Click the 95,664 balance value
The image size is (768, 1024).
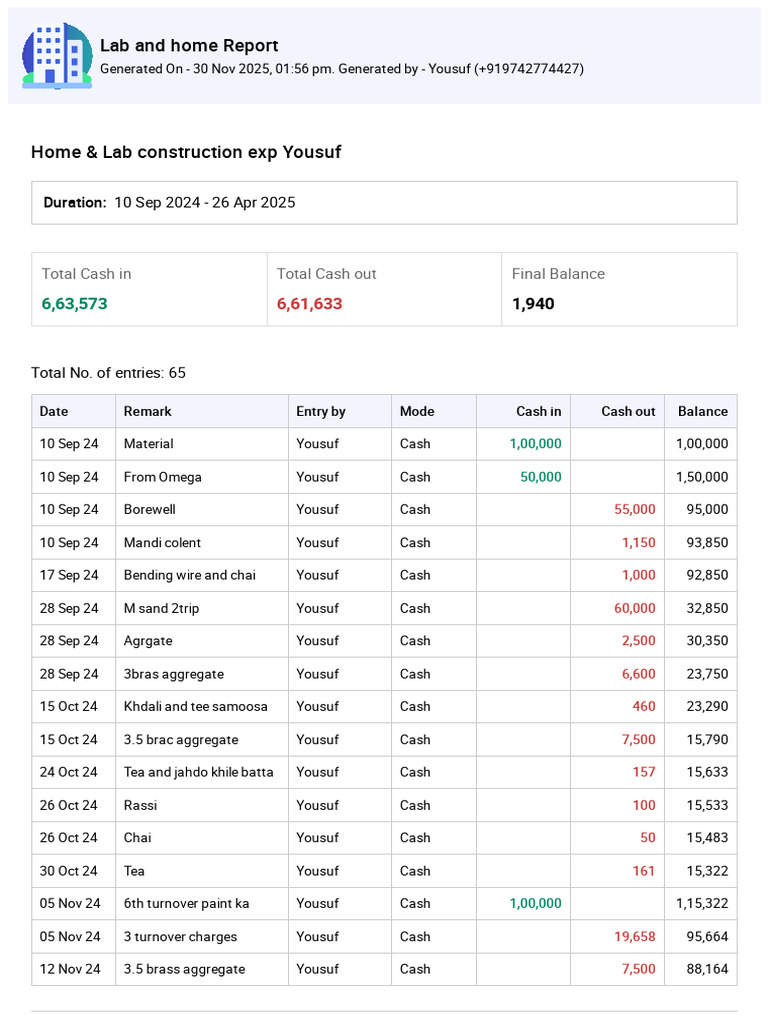(x=707, y=937)
